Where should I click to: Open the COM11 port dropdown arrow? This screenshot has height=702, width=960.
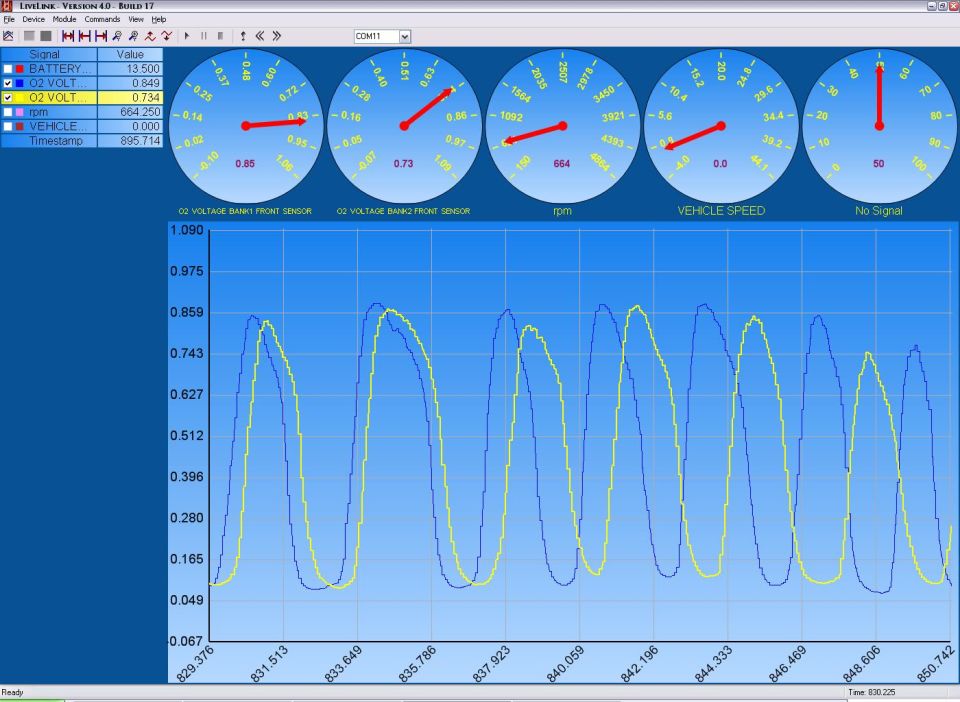405,37
